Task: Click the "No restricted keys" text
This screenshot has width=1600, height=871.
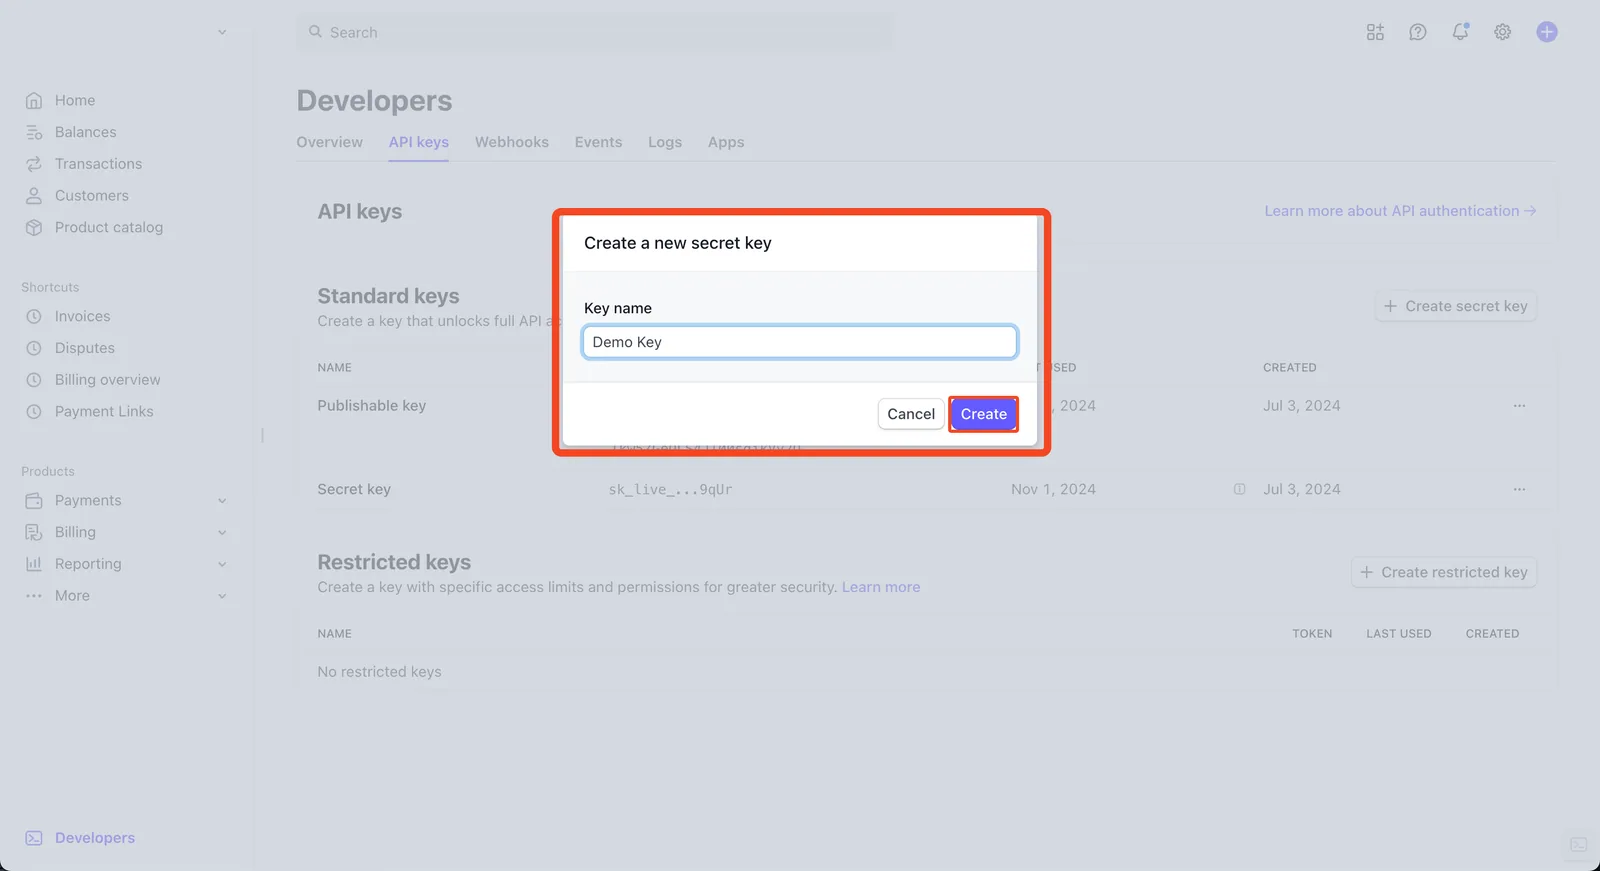Action: pyautogui.click(x=380, y=672)
